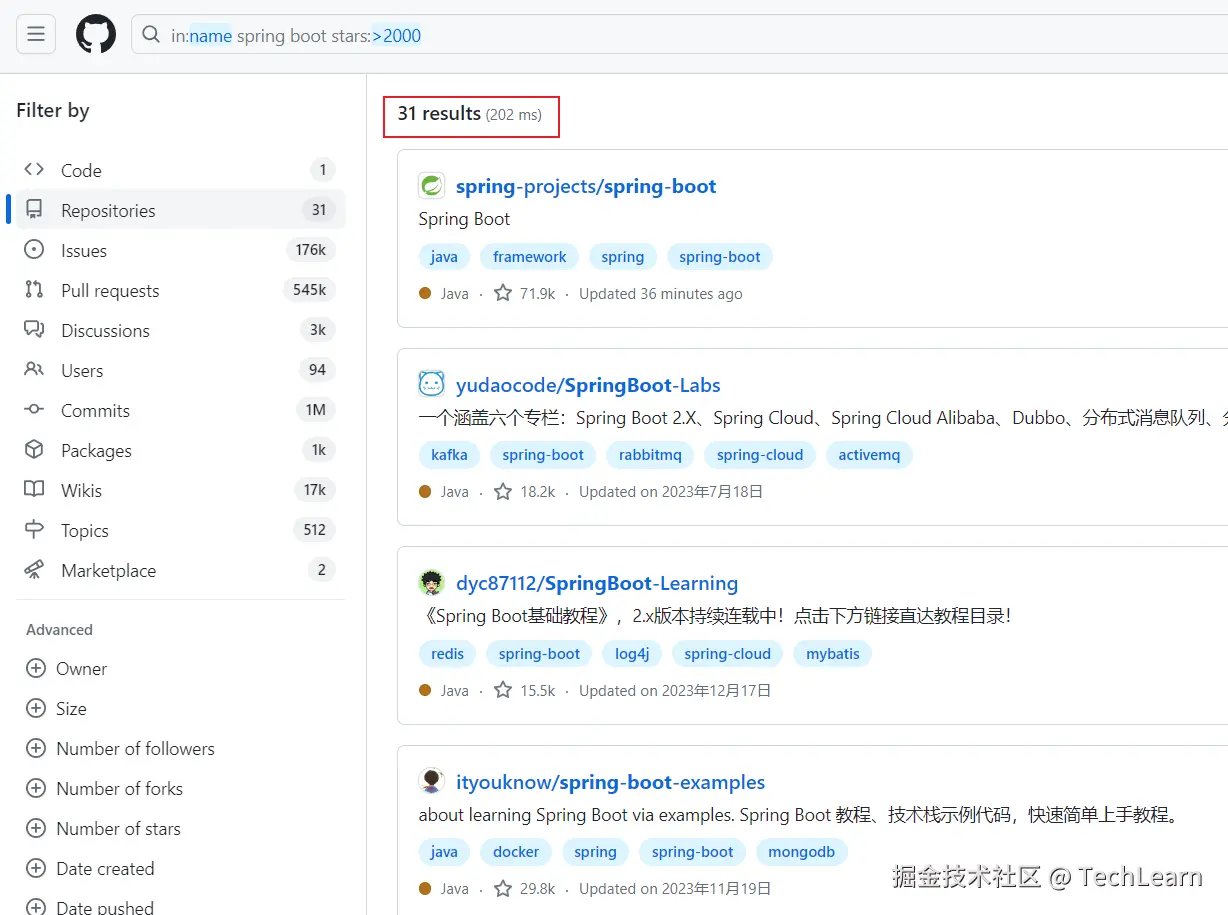
Task: Select the Topics filter
Action: (180, 530)
